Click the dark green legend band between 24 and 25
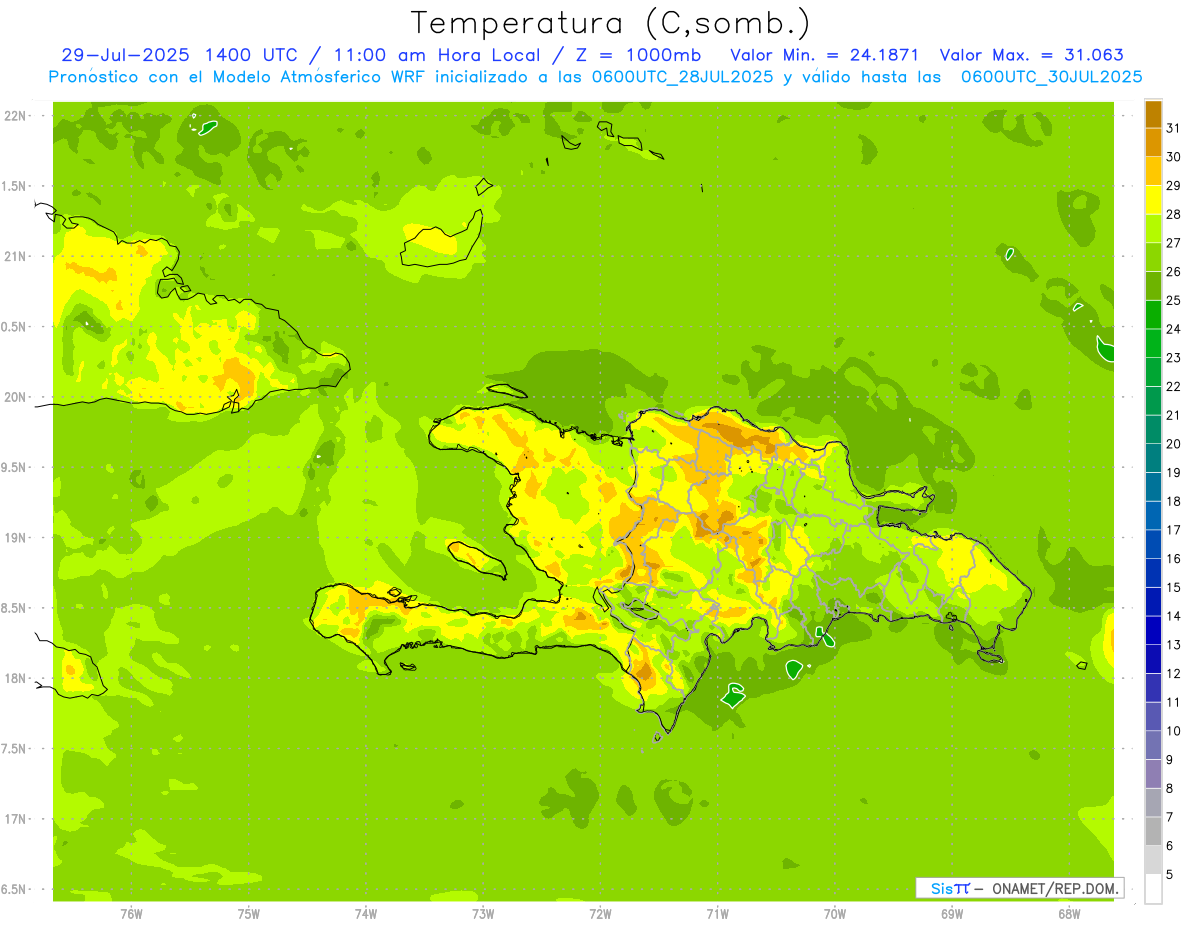Screen dimensions: 1200x927 tap(1153, 314)
